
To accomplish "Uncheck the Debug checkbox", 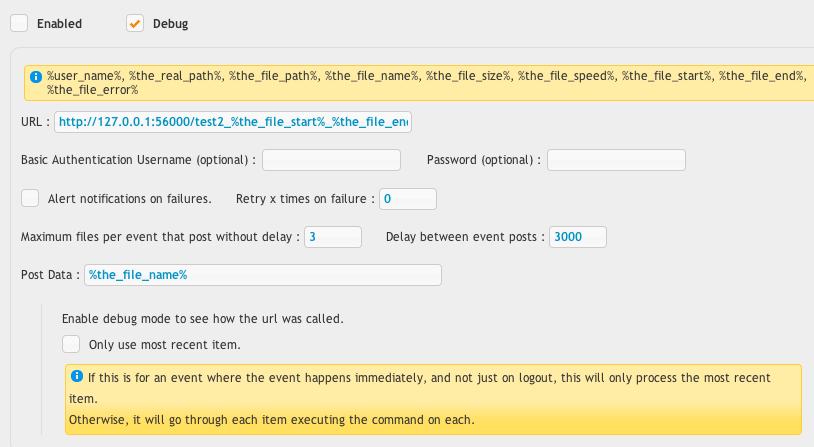I will pyautogui.click(x=135, y=23).
